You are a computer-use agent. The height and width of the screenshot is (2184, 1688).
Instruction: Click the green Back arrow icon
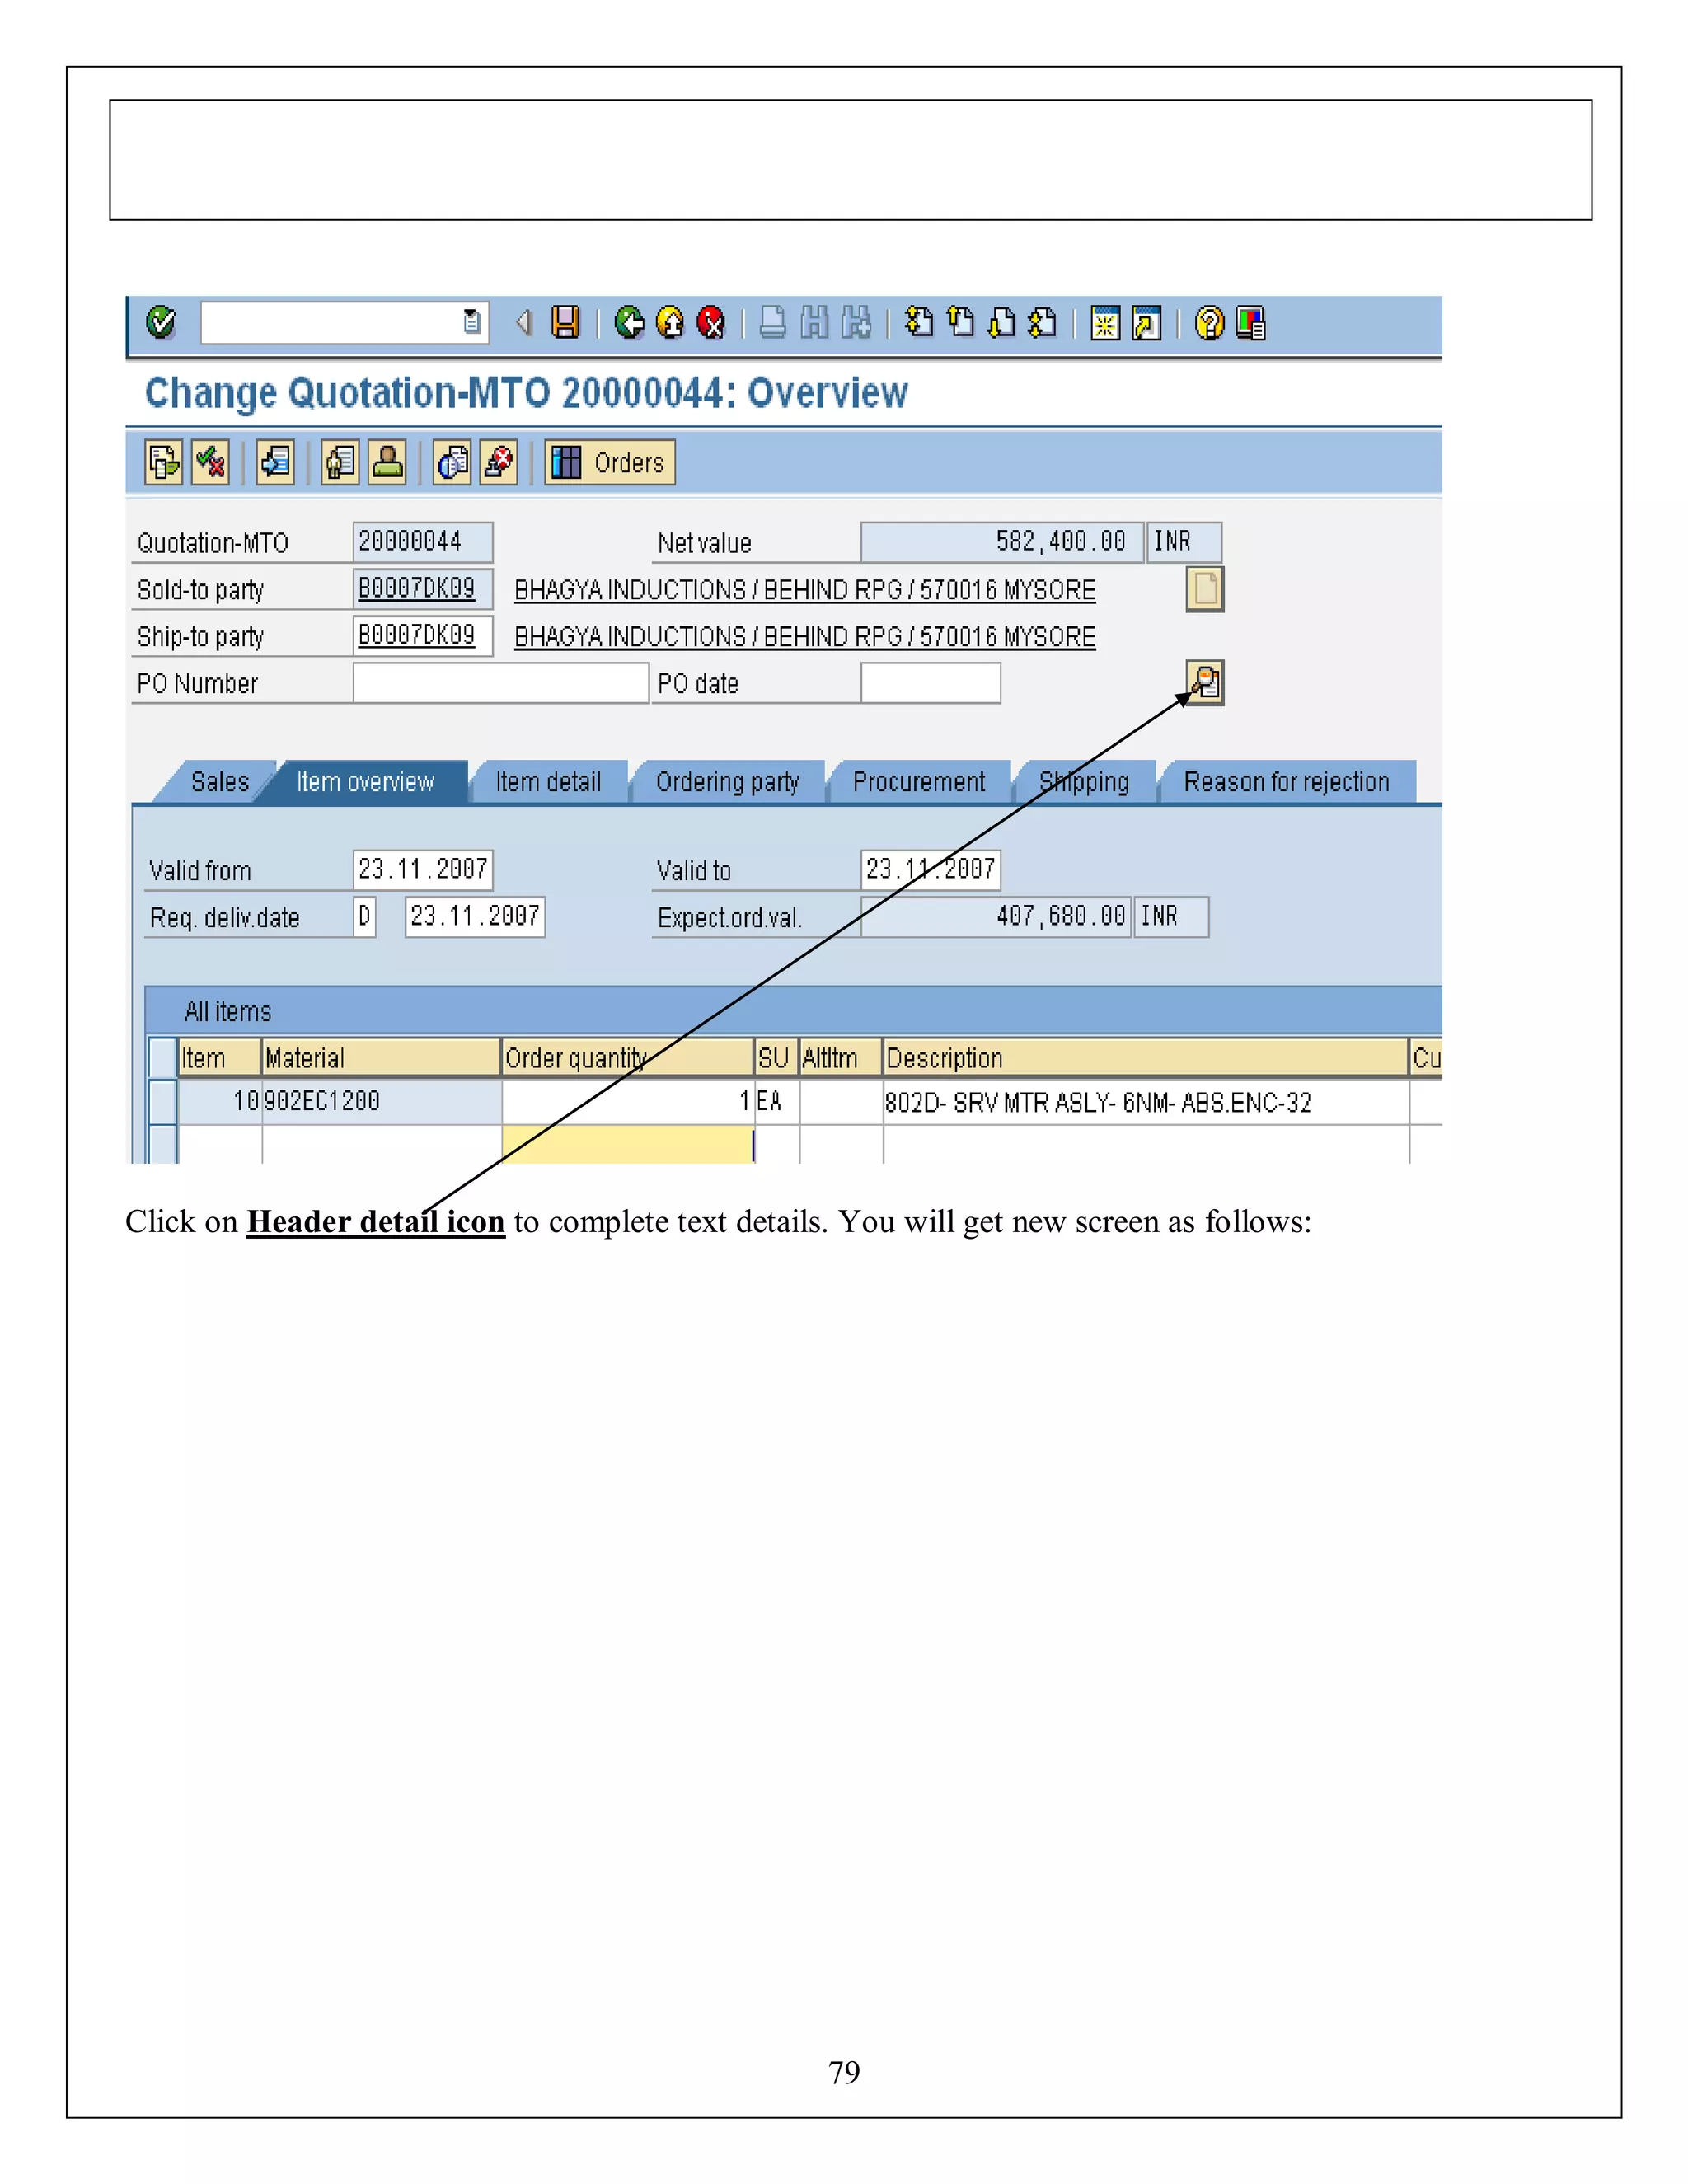click(629, 322)
